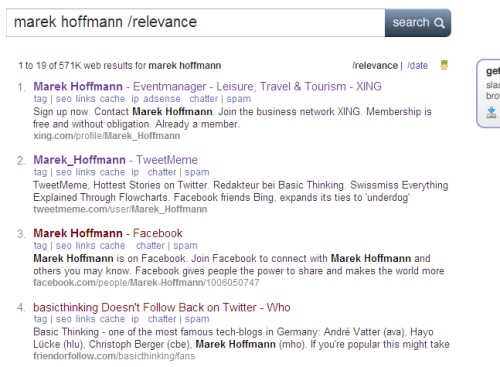Screen dimensions: 500x367
Task: Click 'chatter' under the XING result
Action: pos(204,99)
